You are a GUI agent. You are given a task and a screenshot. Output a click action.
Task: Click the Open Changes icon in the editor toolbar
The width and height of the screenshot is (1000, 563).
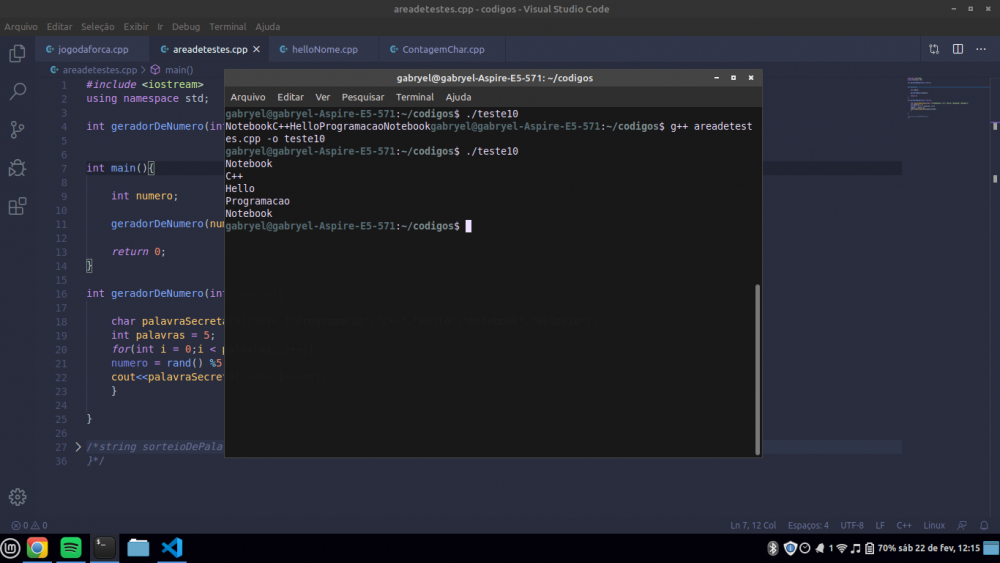tap(934, 49)
